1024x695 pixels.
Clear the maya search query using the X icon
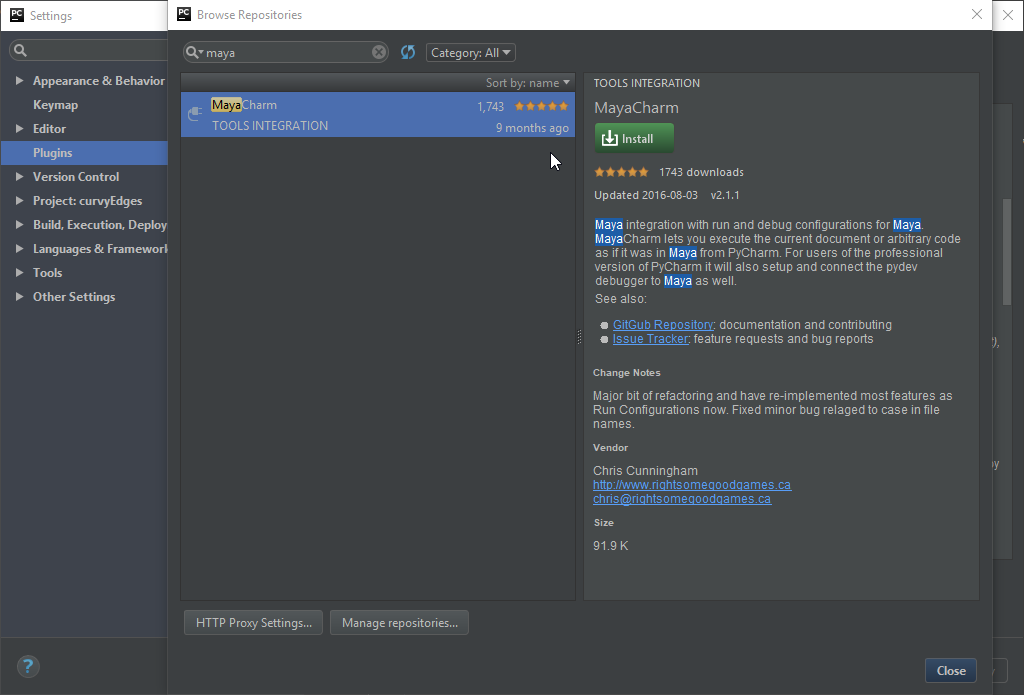pyautogui.click(x=378, y=51)
